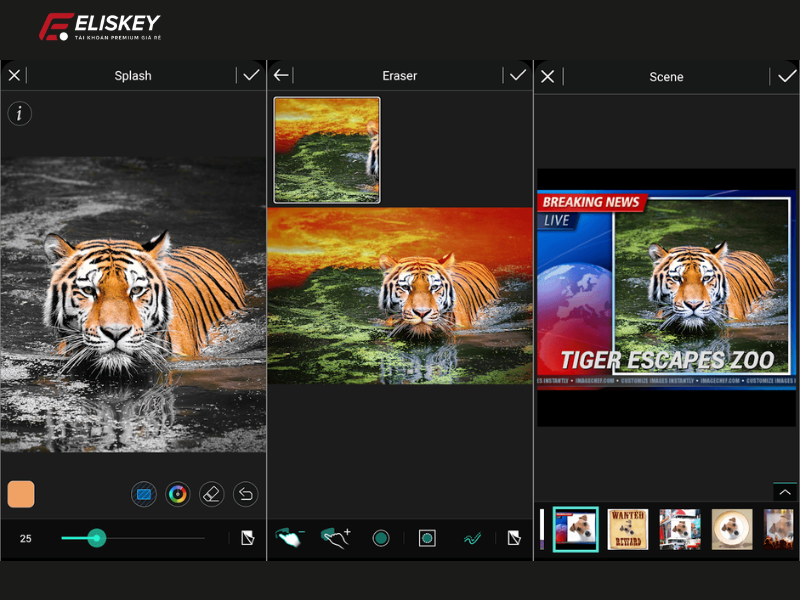Click the squiggle smoothing icon in Eraser toolbar

[472, 537]
